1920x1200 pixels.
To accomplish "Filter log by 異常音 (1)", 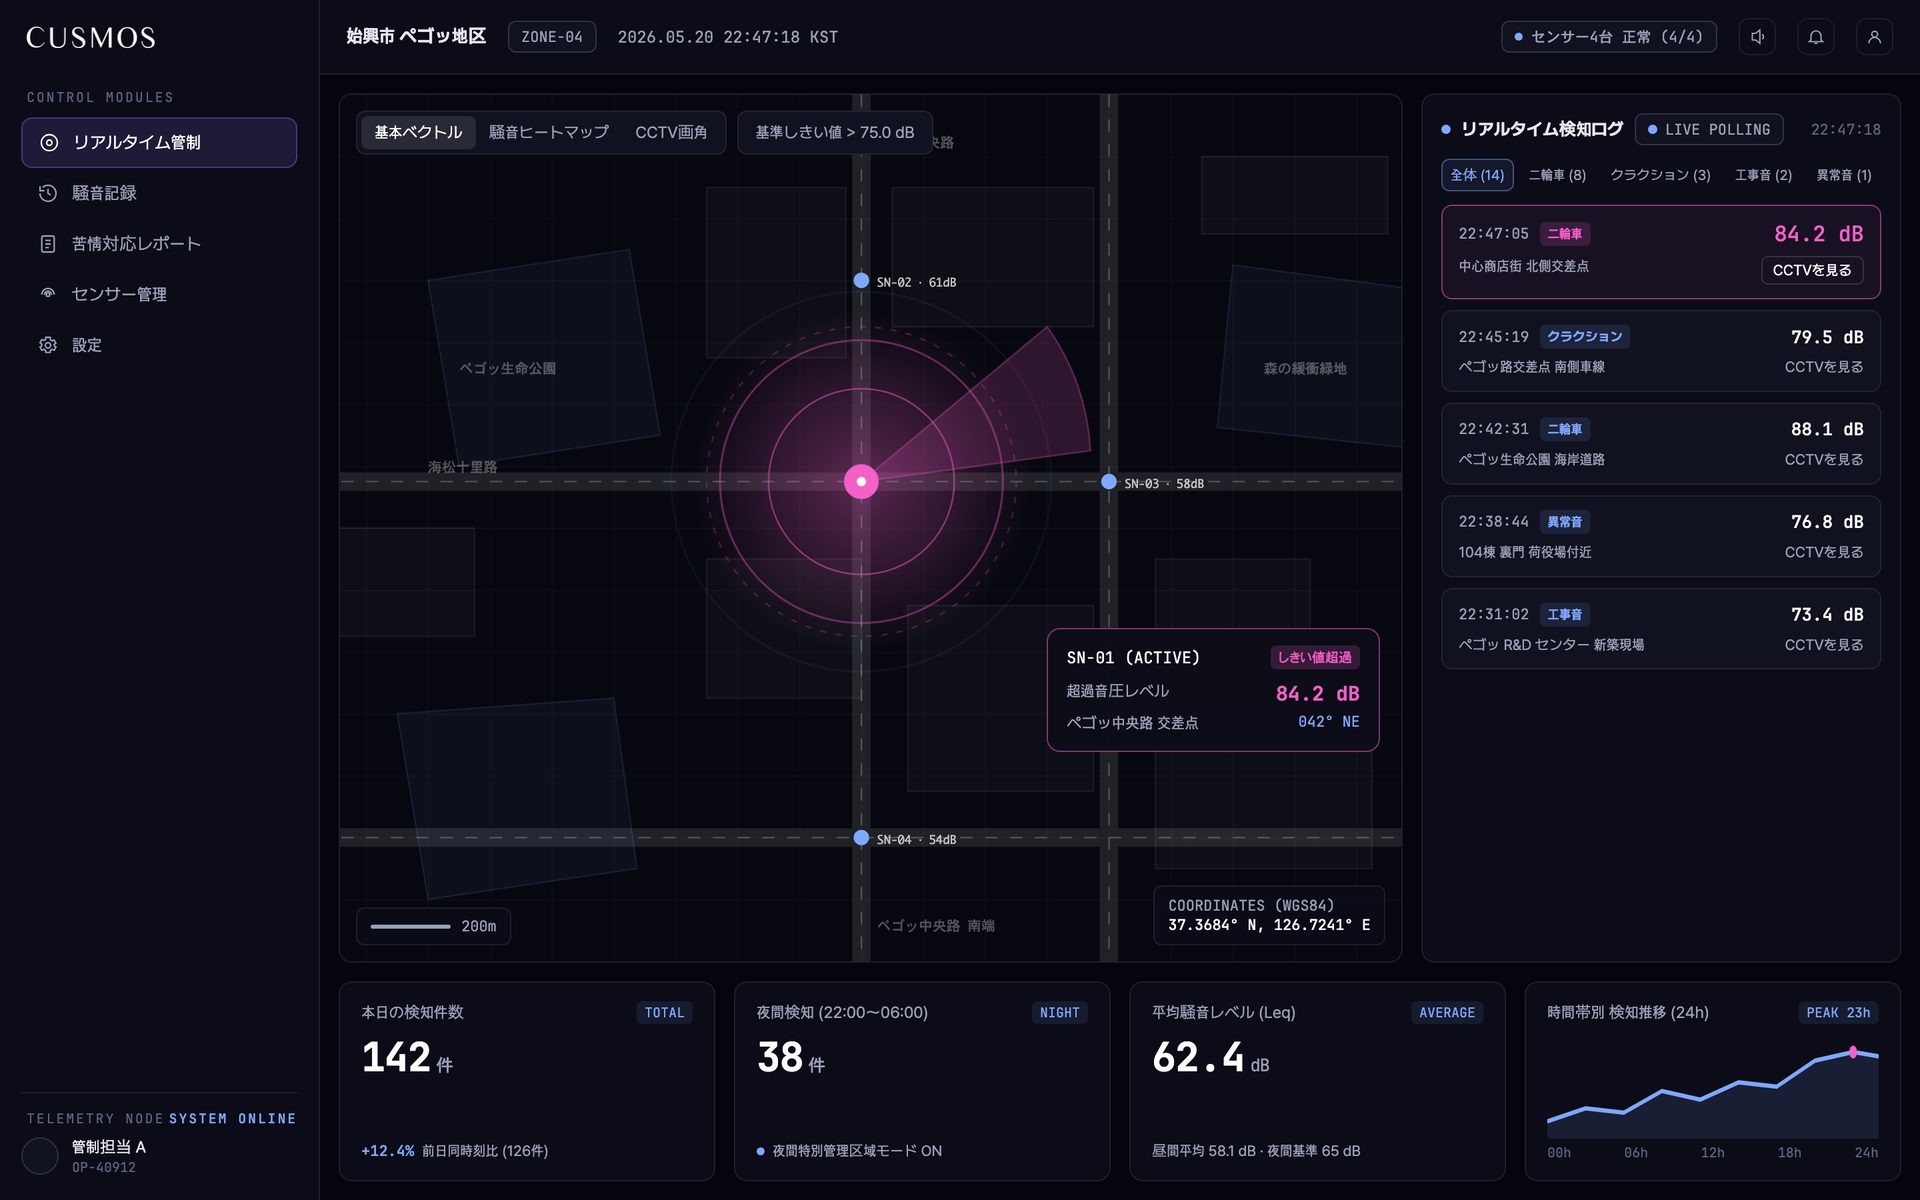I will pyautogui.click(x=1844, y=175).
